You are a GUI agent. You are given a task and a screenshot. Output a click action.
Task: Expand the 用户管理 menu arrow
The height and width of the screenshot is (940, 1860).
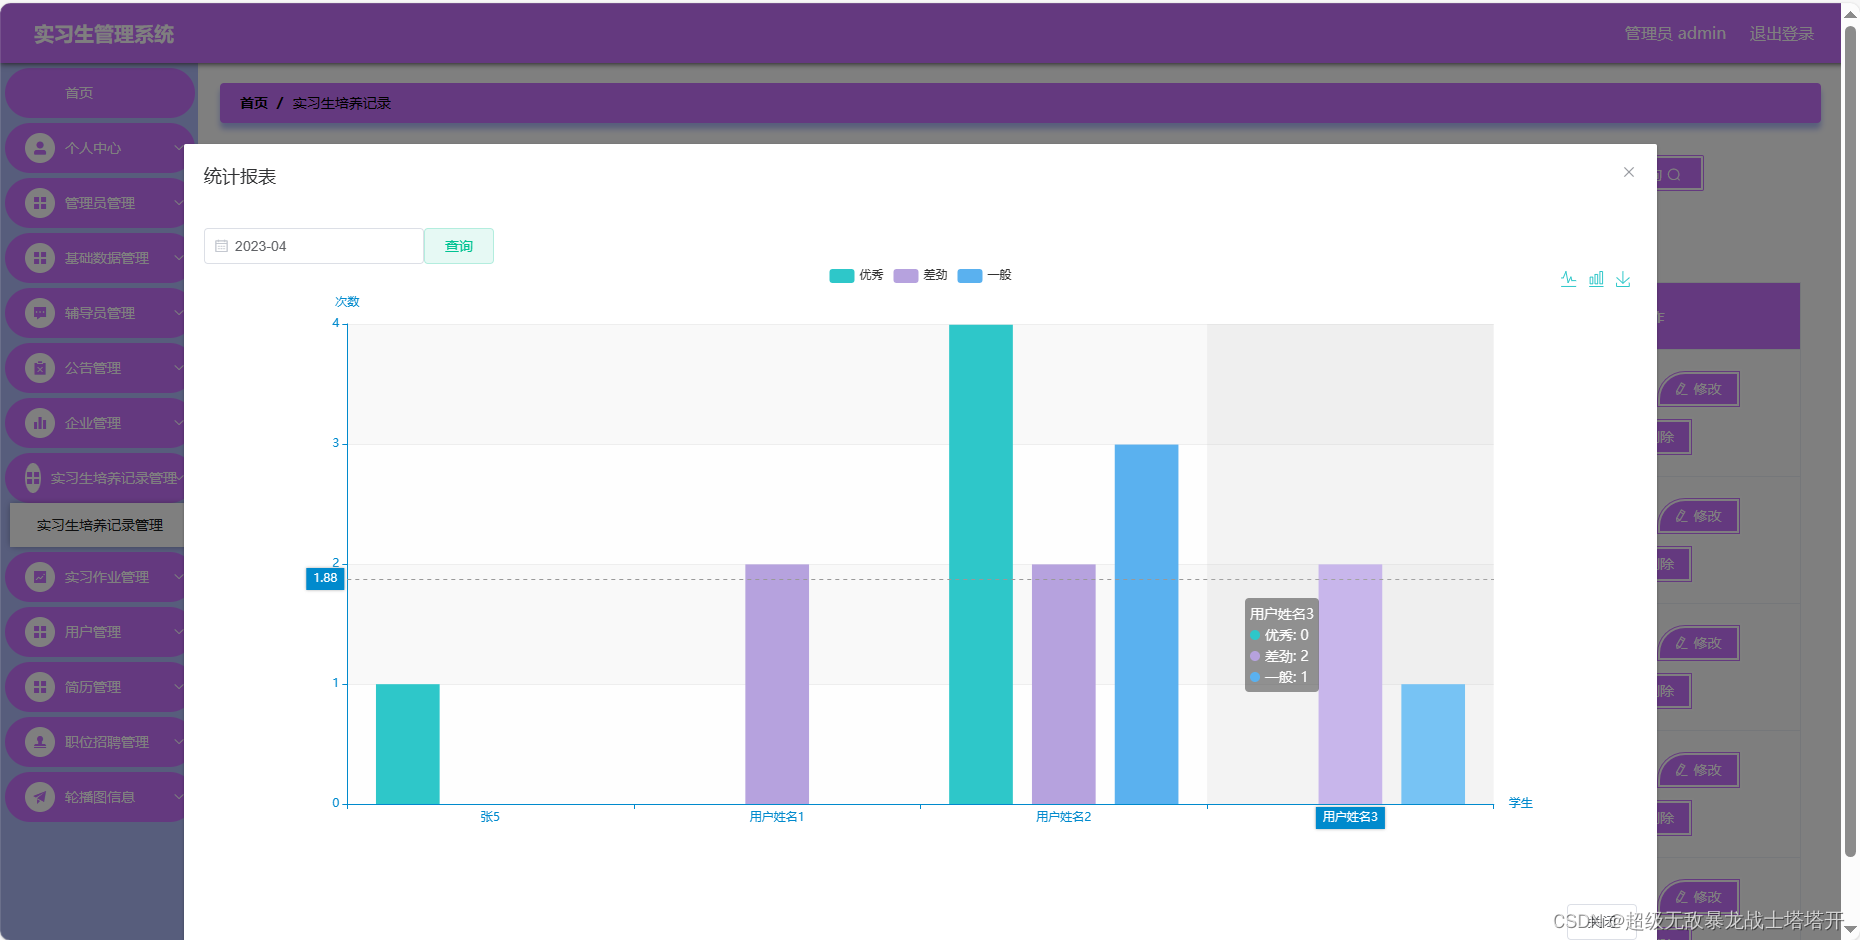(178, 632)
